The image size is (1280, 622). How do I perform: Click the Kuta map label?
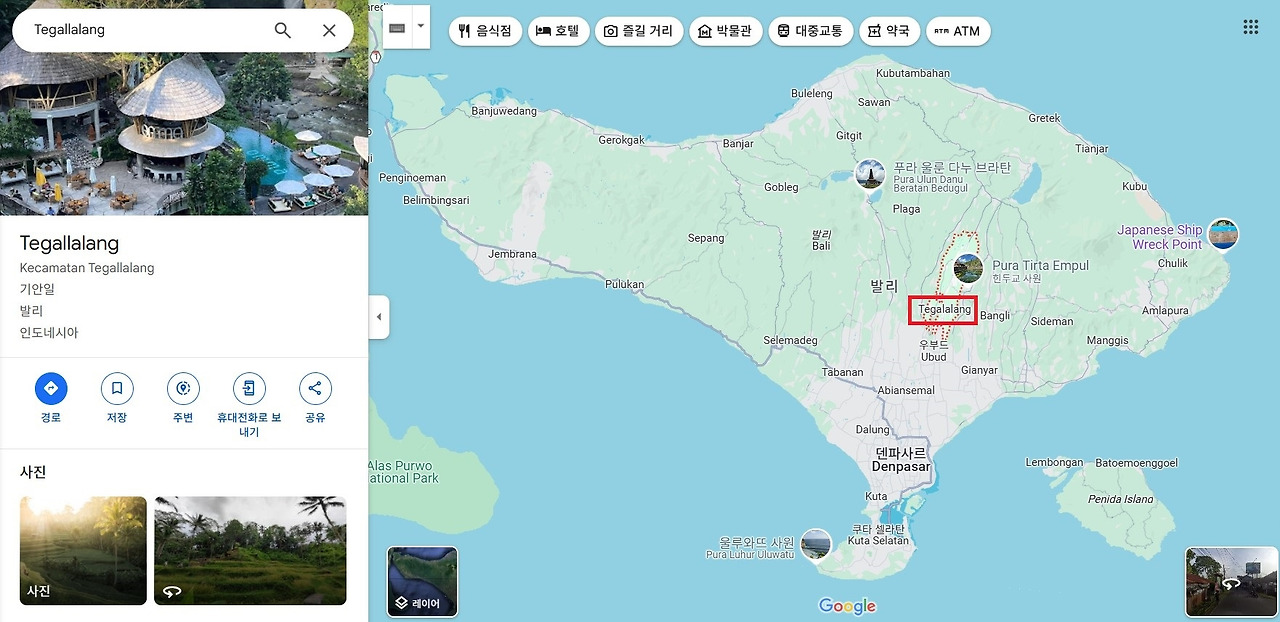tap(876, 496)
